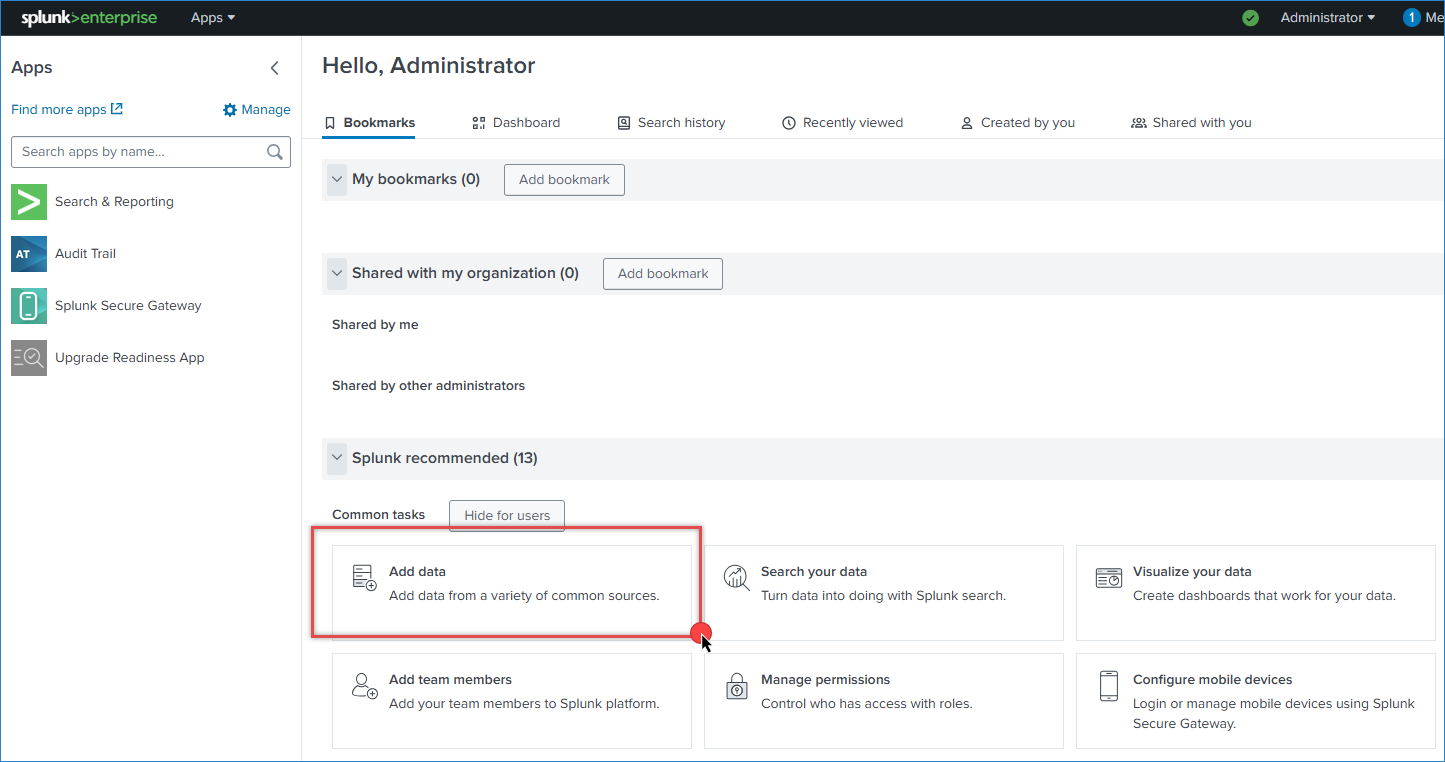Click the Search your data icon
Screen dimensions: 1445x762
[x=737, y=578]
